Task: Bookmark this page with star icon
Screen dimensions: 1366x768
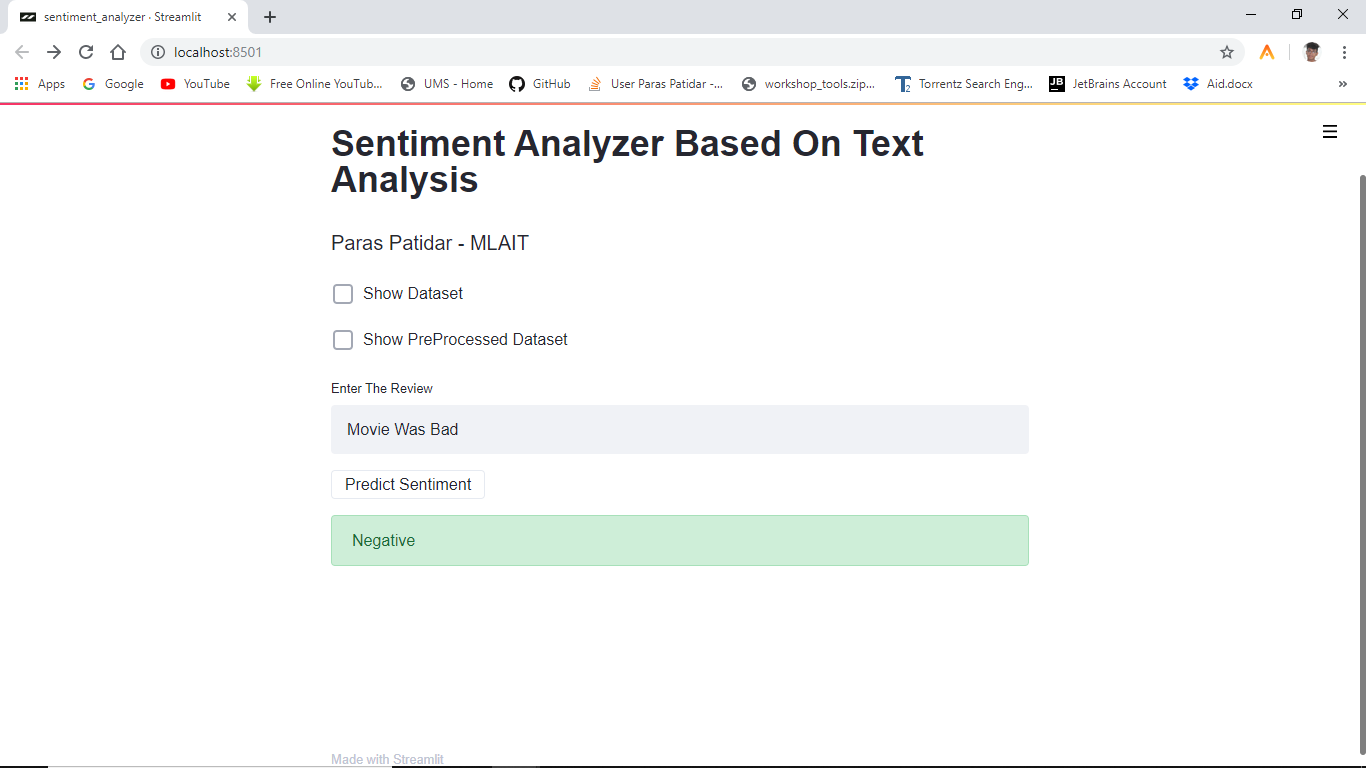Action: tap(1226, 52)
